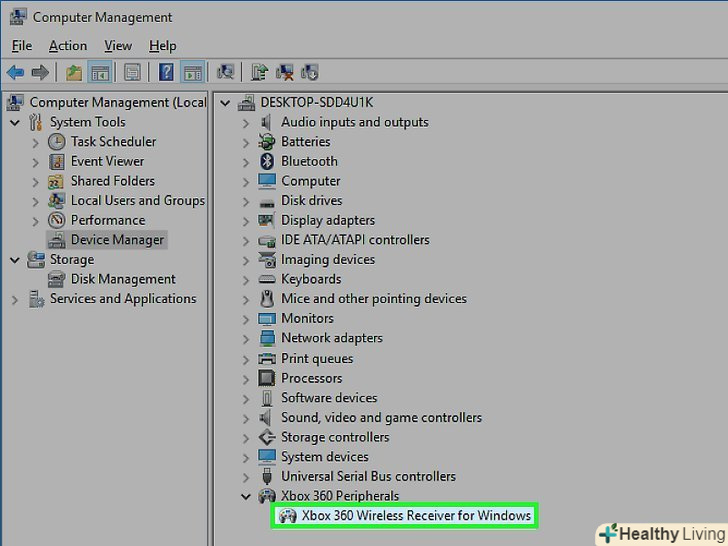This screenshot has width=728, height=546.
Task: Click the Storage controllers icon
Action: coord(266,437)
